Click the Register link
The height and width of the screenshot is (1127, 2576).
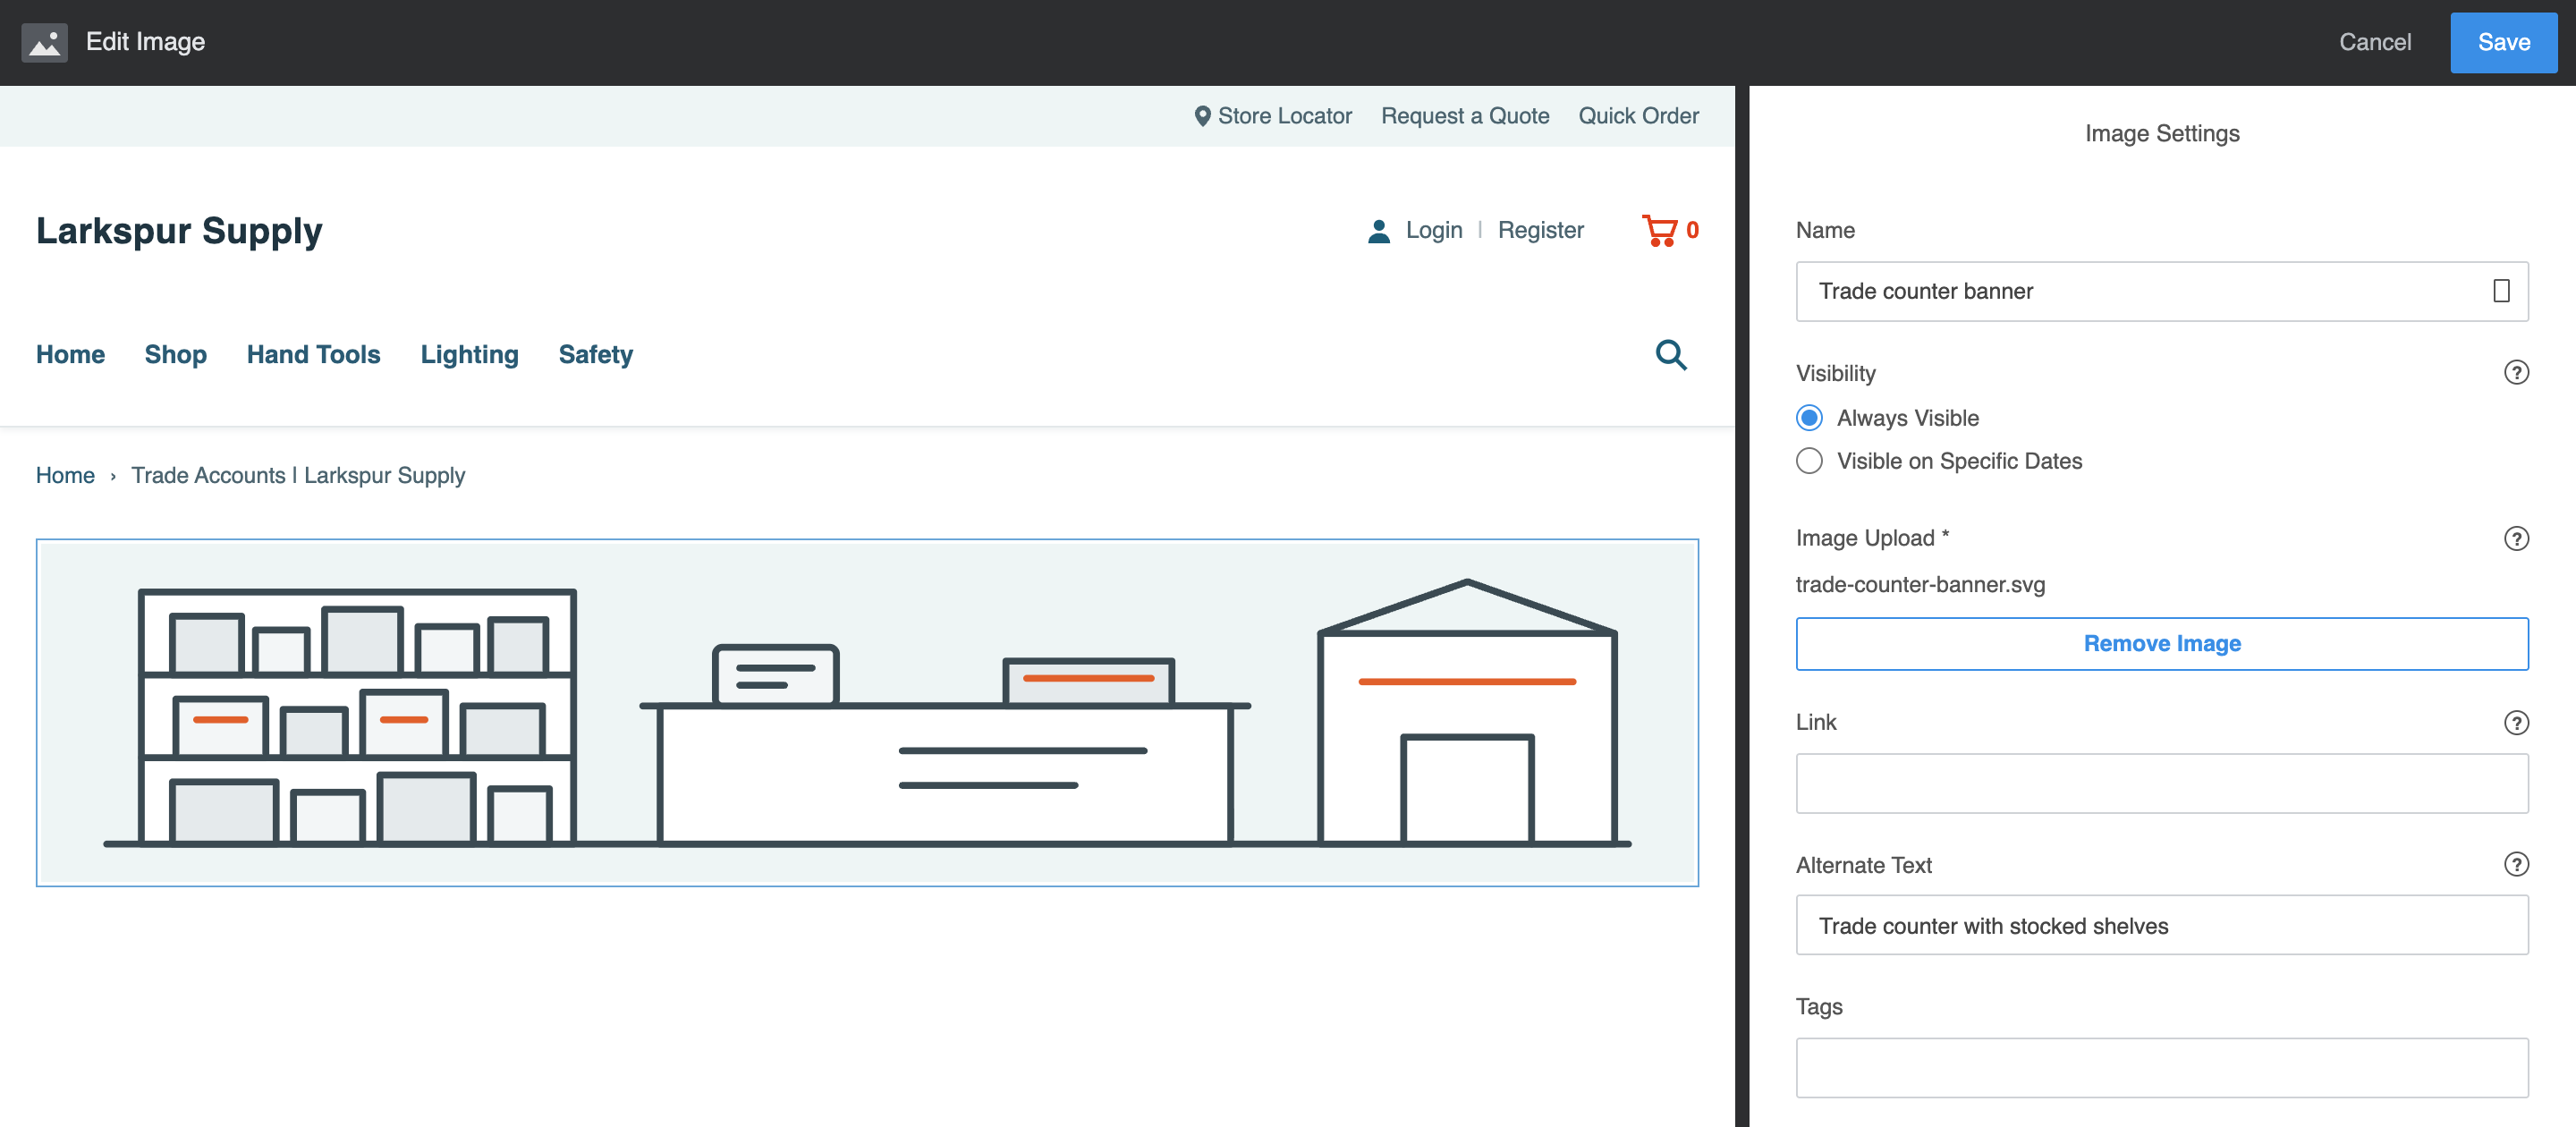coord(1540,231)
